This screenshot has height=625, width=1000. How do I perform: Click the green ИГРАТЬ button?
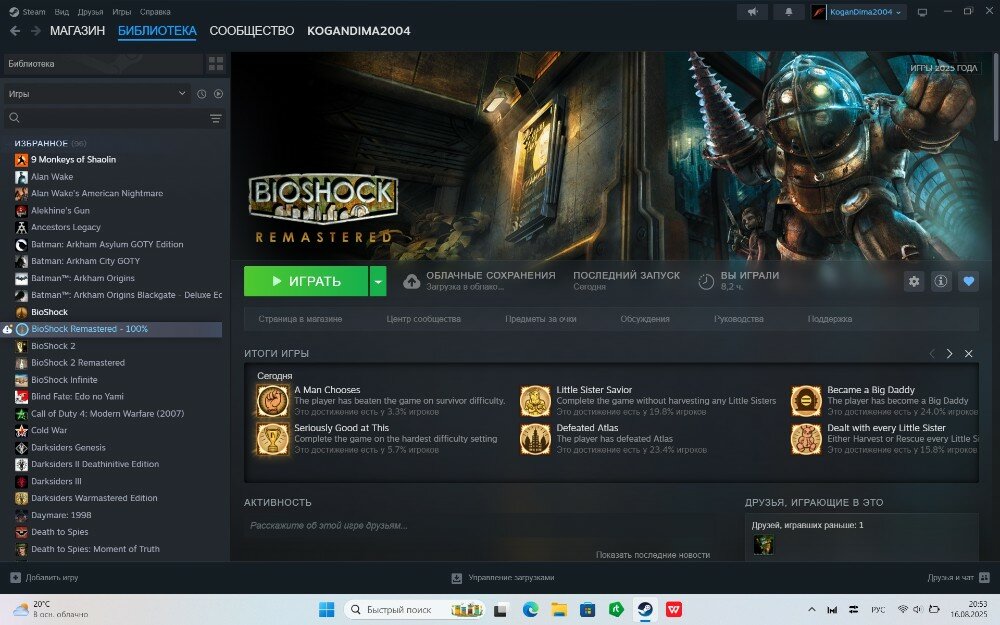coord(305,281)
